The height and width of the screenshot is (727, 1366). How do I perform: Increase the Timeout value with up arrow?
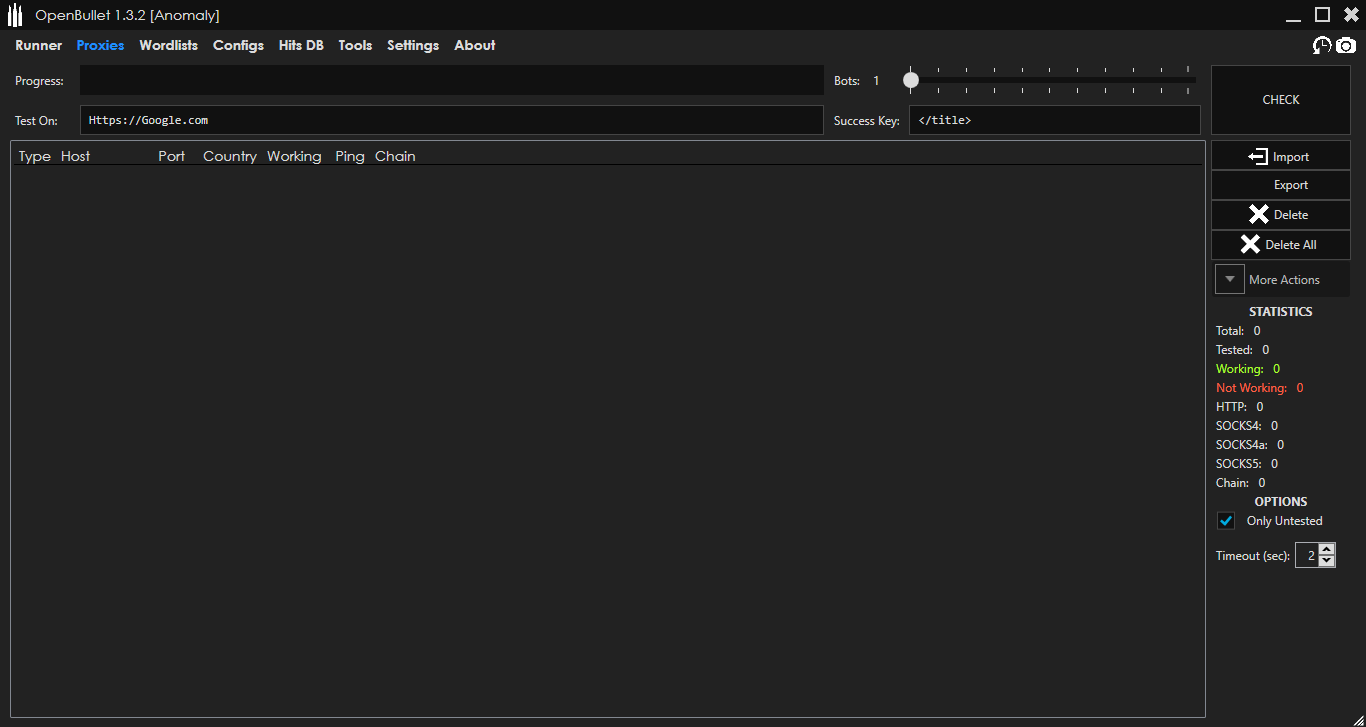point(1327,549)
